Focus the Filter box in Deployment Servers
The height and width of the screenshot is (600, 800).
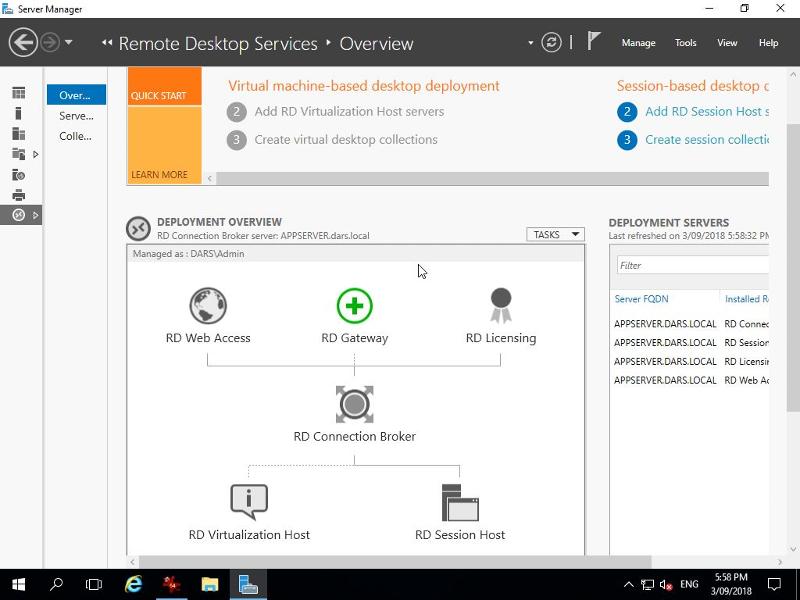click(x=693, y=265)
